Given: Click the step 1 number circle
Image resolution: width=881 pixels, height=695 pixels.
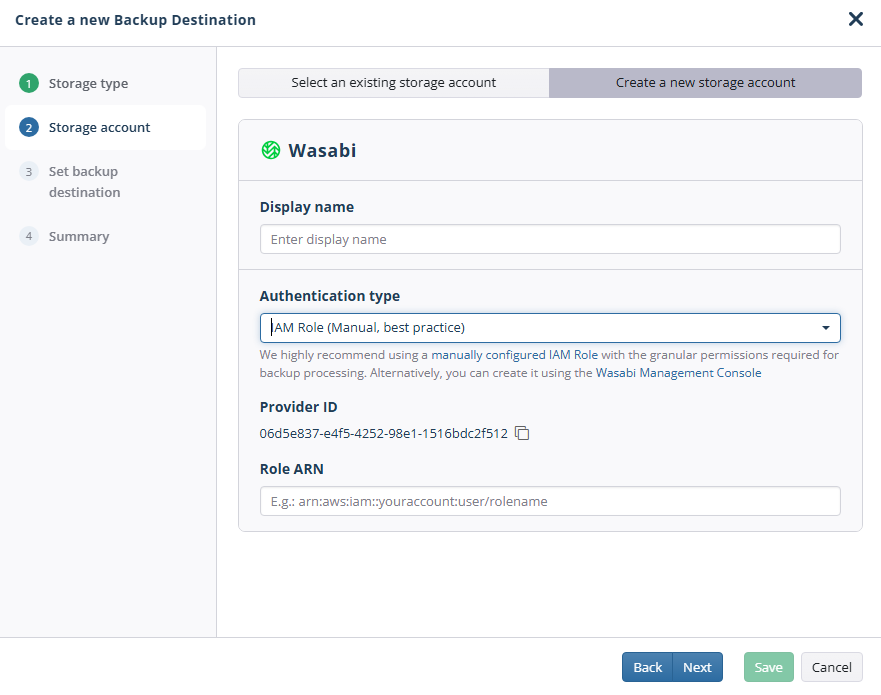Looking at the screenshot, I should (x=29, y=83).
